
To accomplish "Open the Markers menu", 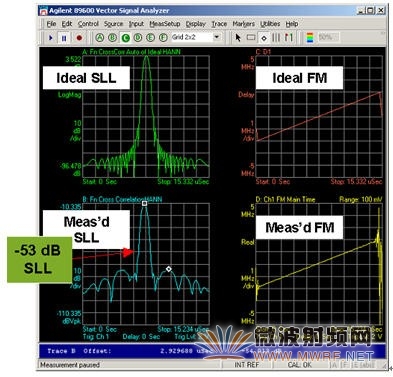I will pos(244,24).
